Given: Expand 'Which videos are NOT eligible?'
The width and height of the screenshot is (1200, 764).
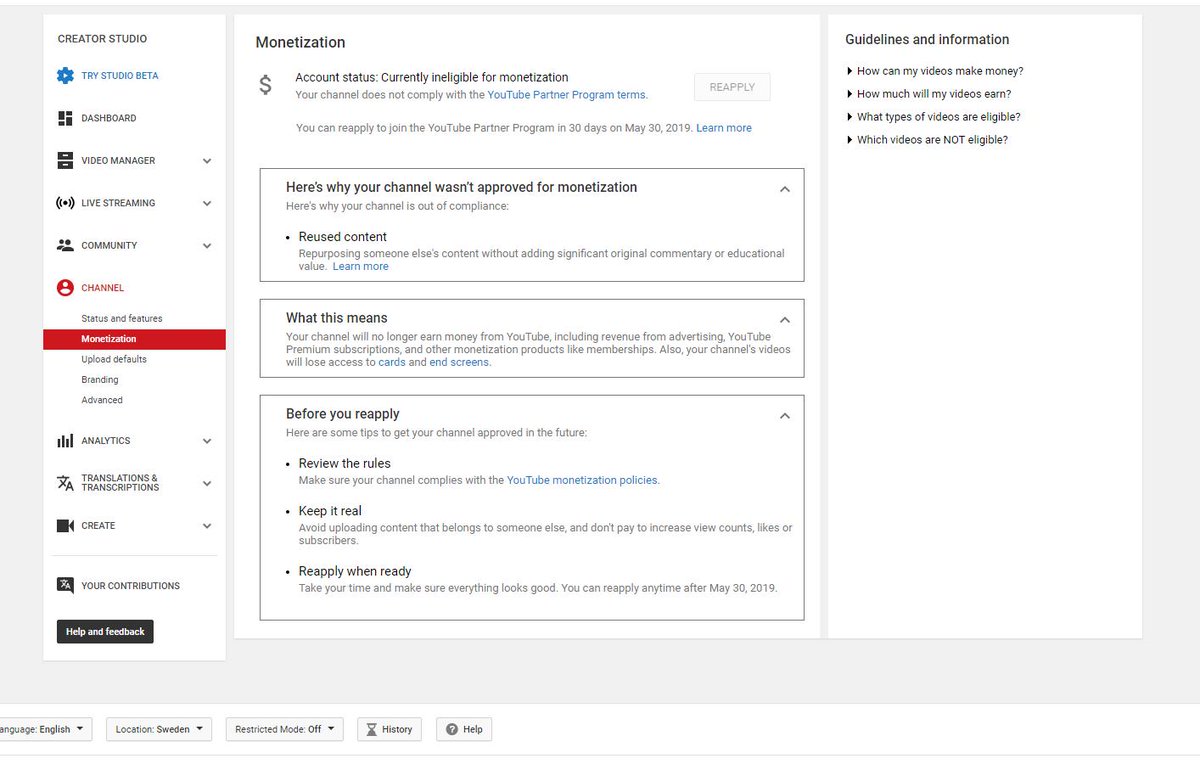Looking at the screenshot, I should pyautogui.click(x=927, y=140).
